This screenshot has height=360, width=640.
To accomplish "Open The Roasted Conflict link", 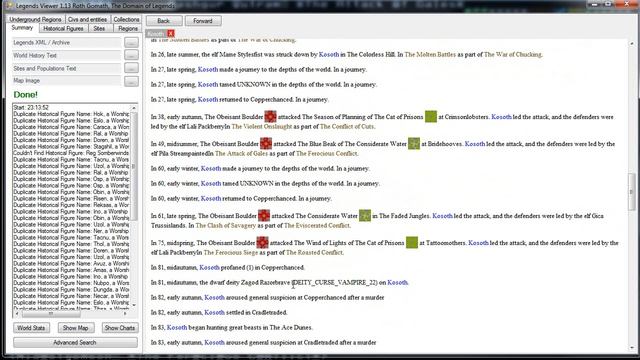I will 314,252.
